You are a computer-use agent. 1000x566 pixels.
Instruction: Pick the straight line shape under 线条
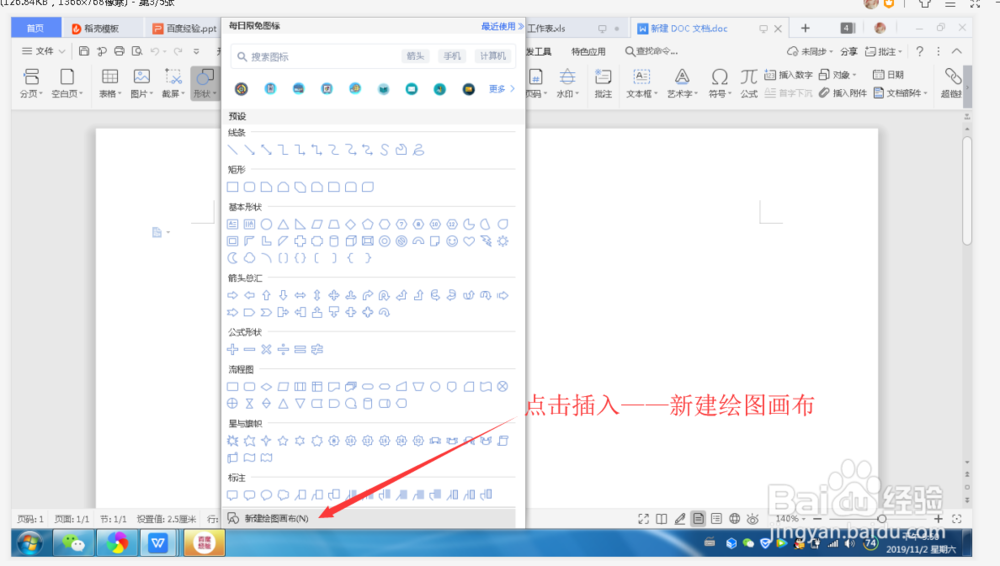[233, 150]
